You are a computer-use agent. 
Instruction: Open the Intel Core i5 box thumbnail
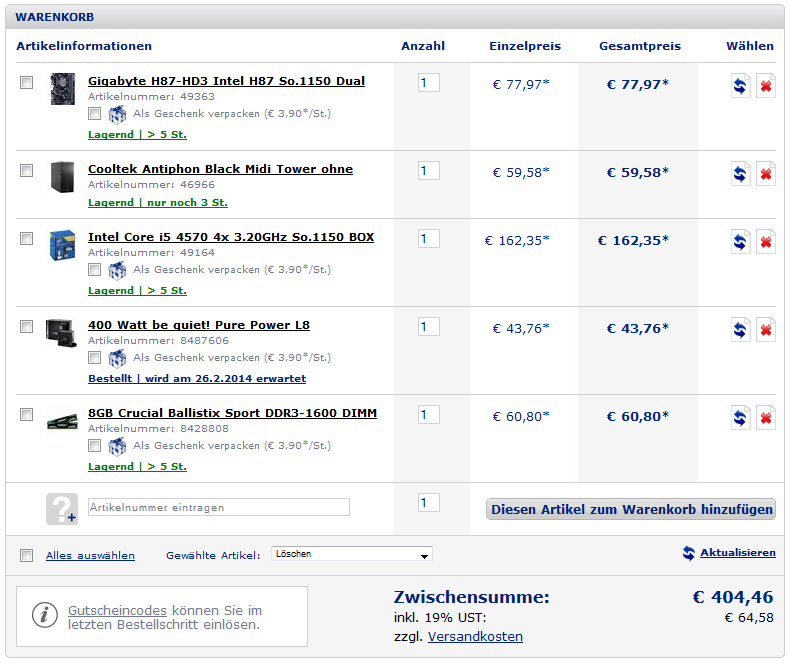(x=63, y=245)
